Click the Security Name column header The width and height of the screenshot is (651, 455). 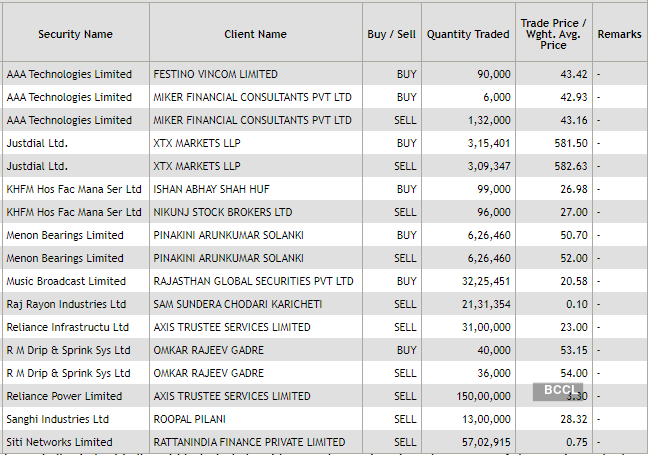[x=75, y=34]
